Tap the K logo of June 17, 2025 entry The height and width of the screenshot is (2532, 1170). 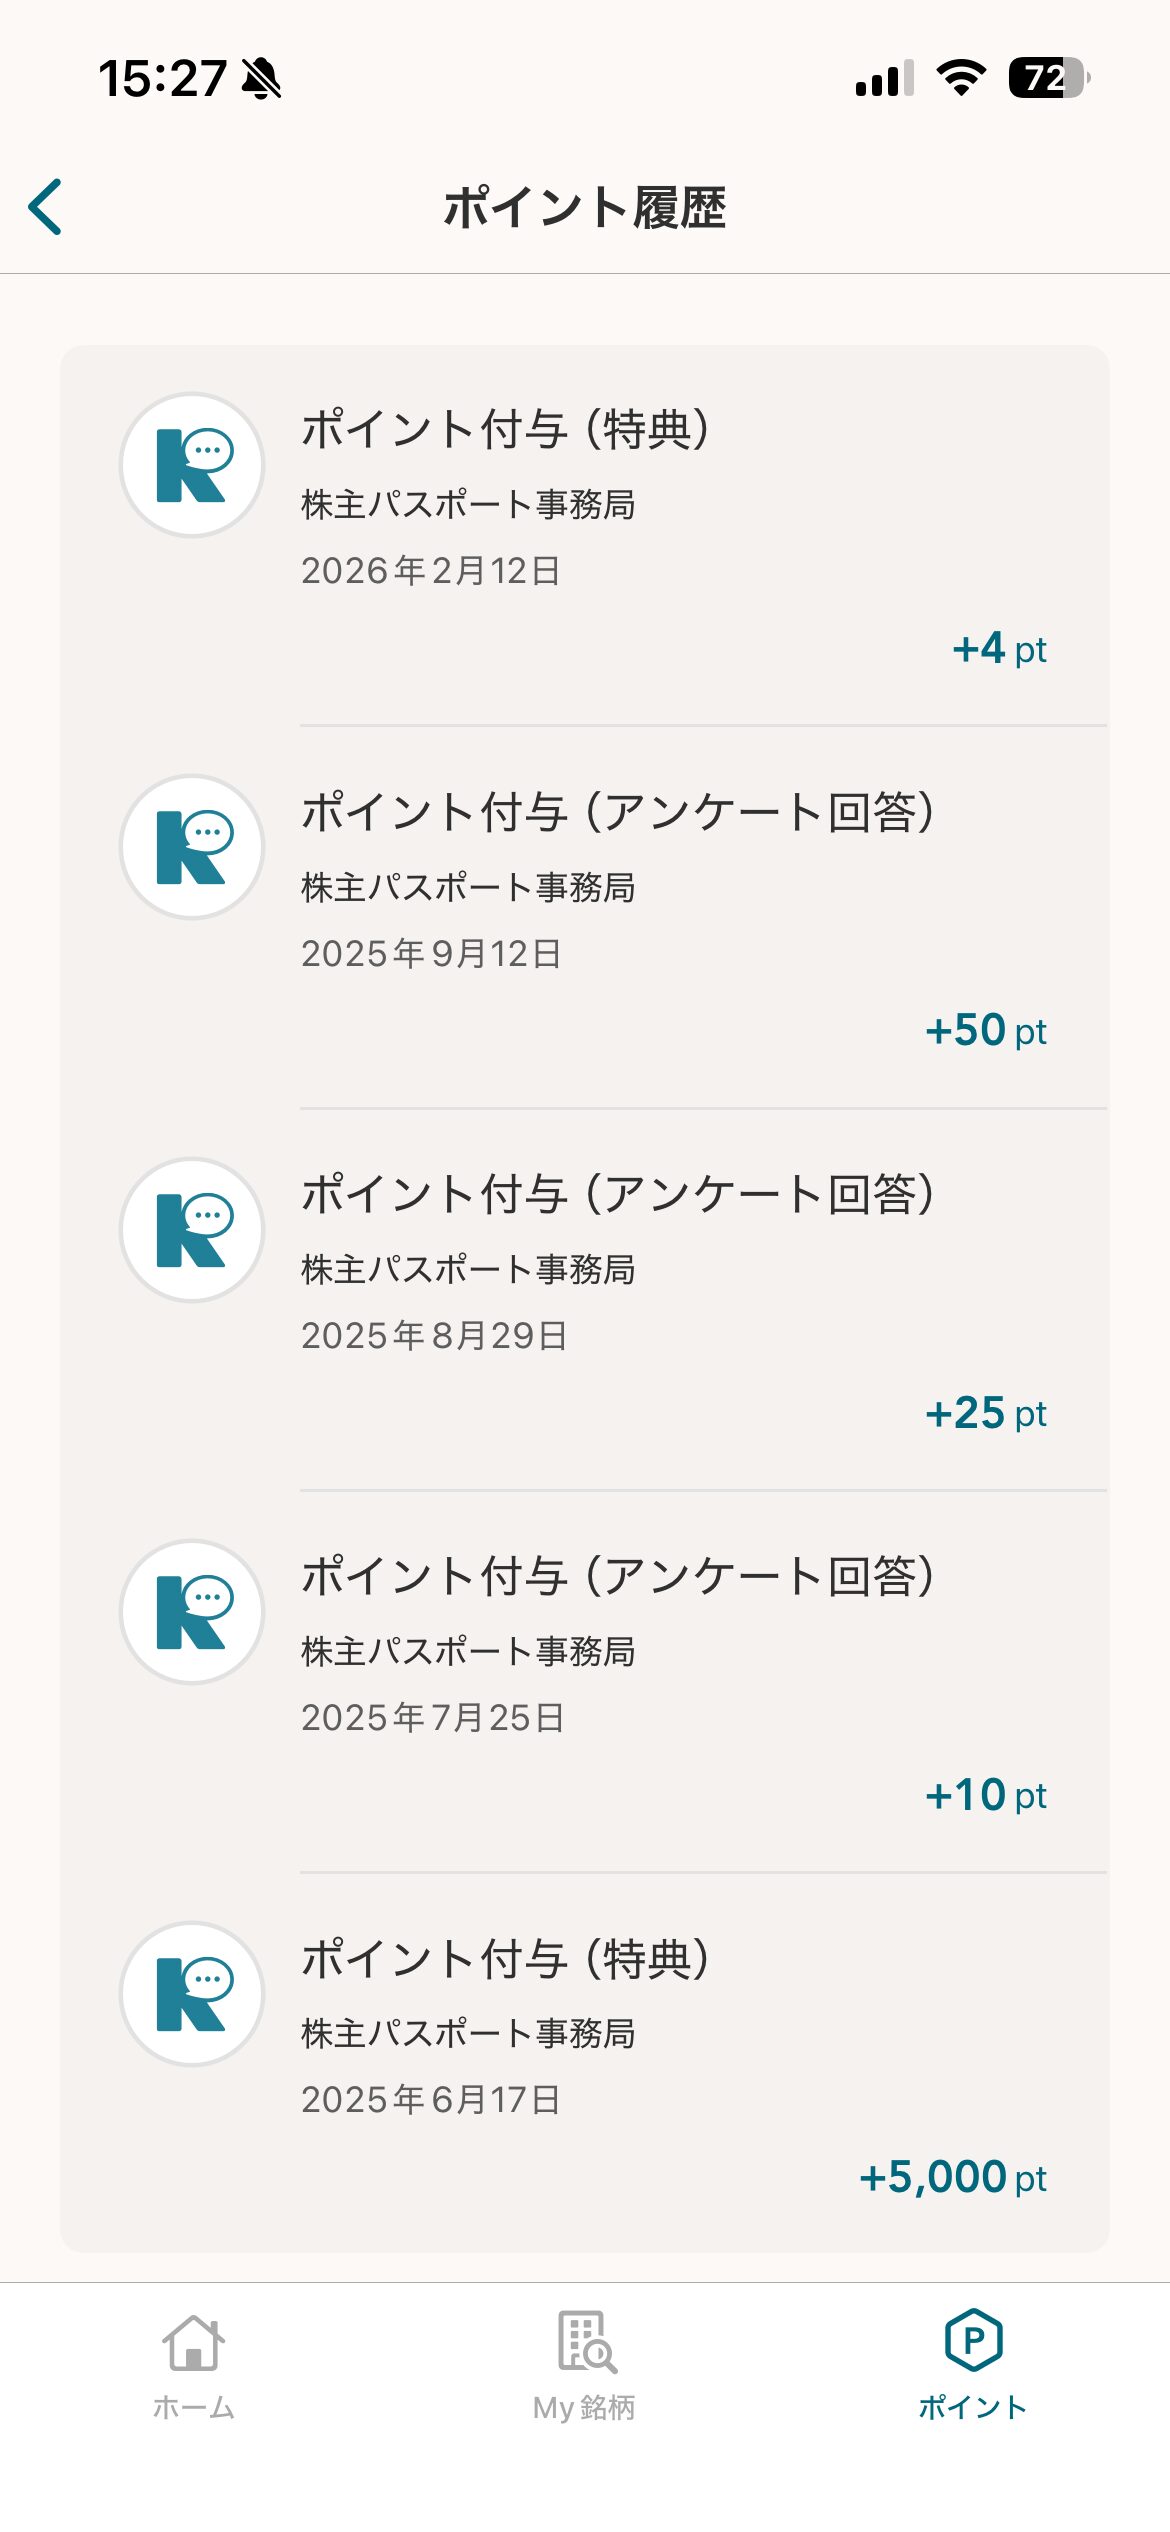pyautogui.click(x=192, y=1994)
